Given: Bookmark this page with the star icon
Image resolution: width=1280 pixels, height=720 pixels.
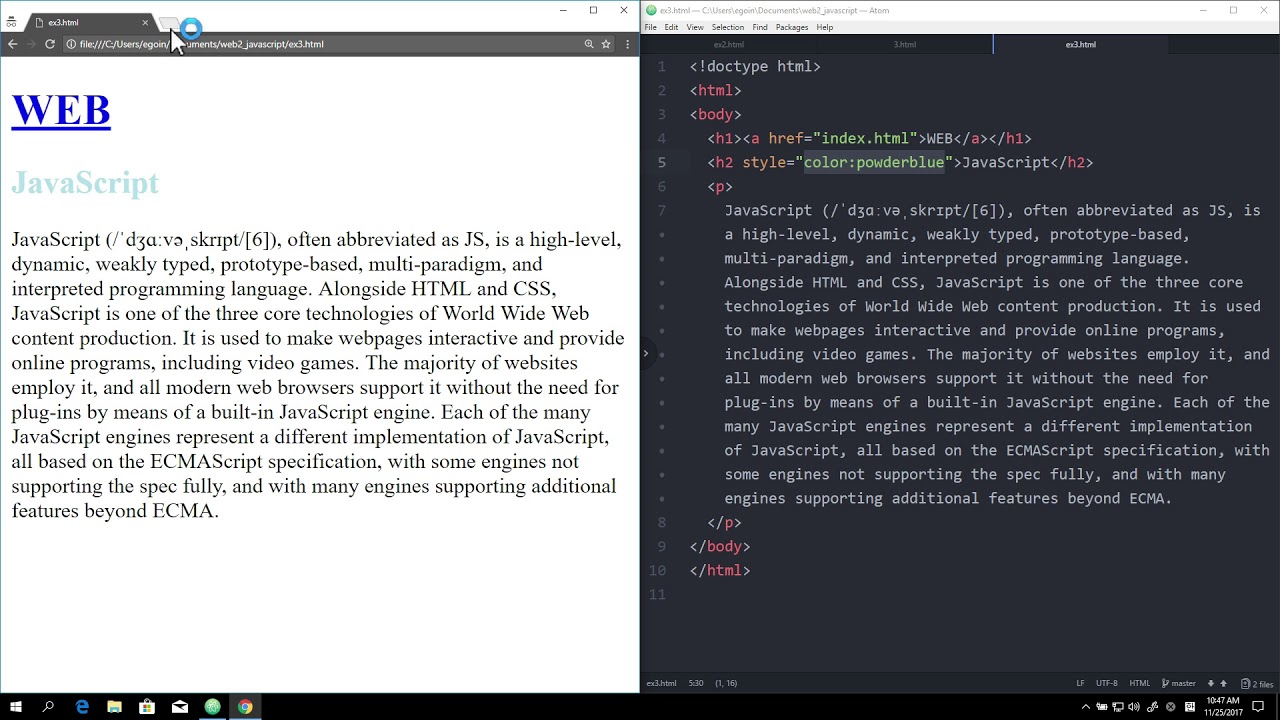Looking at the screenshot, I should click(606, 44).
